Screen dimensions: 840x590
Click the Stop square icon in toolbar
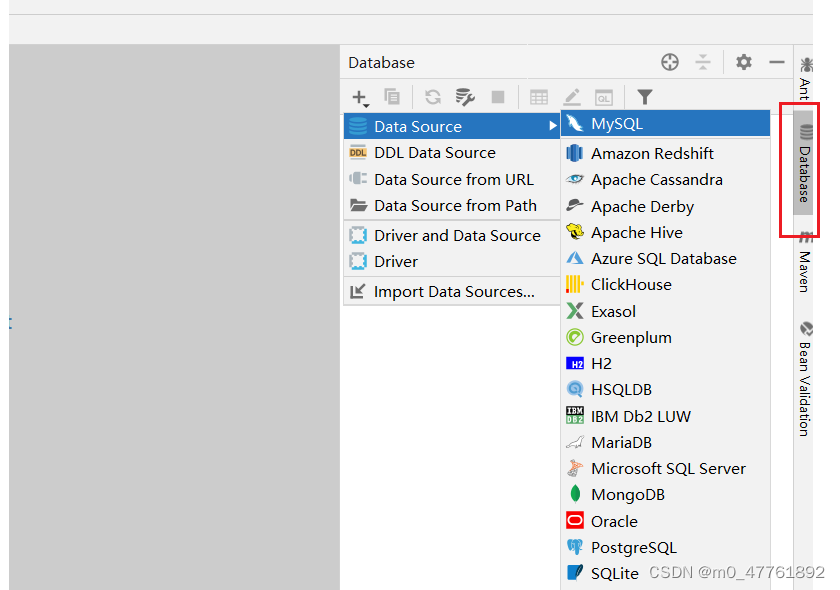(498, 97)
